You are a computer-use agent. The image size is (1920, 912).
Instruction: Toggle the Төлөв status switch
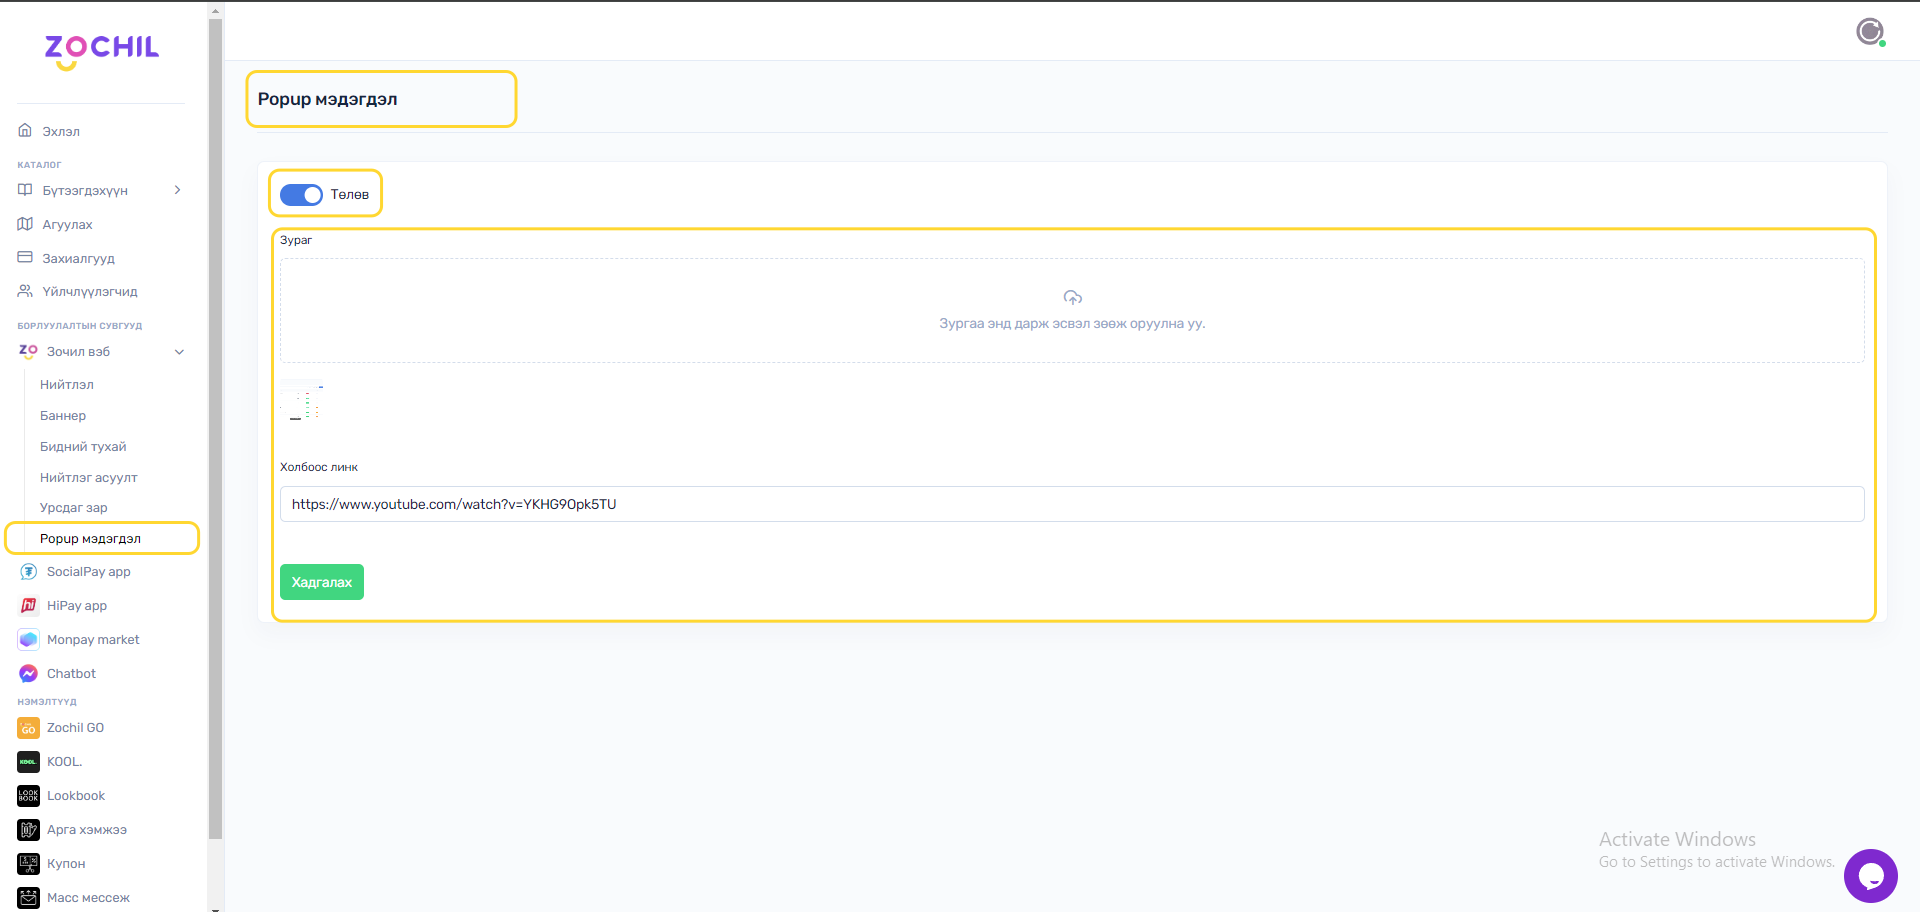(301, 195)
